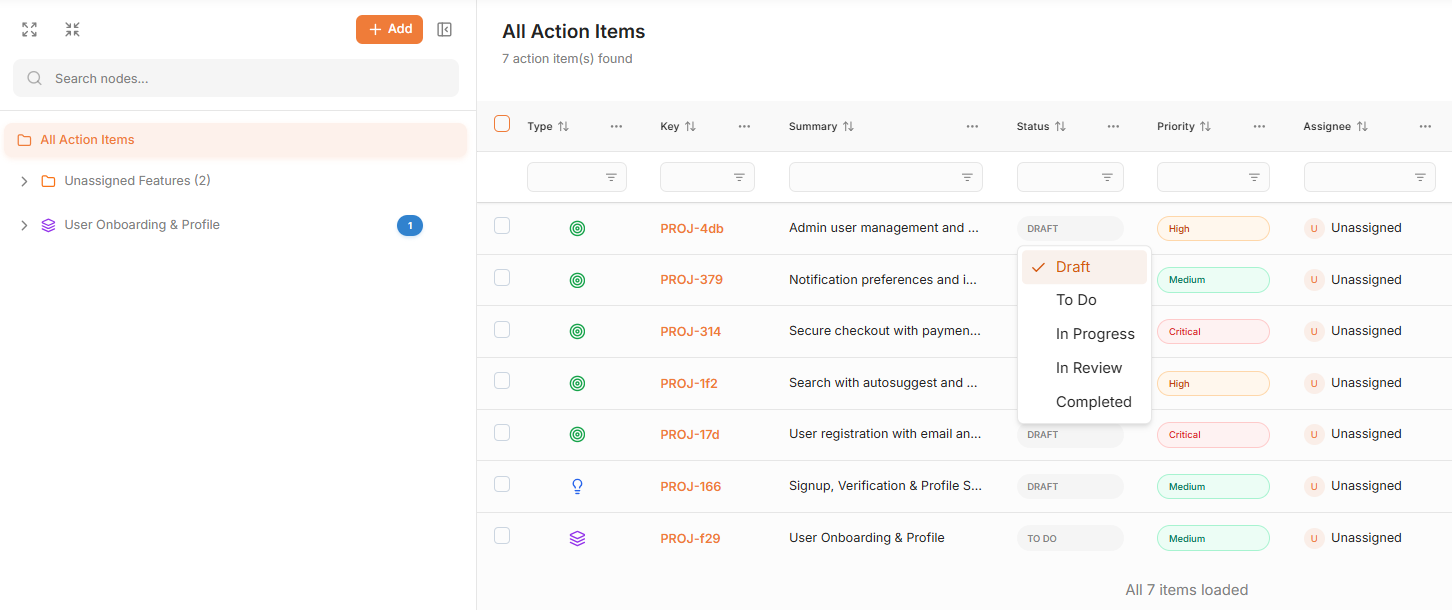
Task: Click lightbulb type icon for PROJ-166
Action: (x=577, y=486)
